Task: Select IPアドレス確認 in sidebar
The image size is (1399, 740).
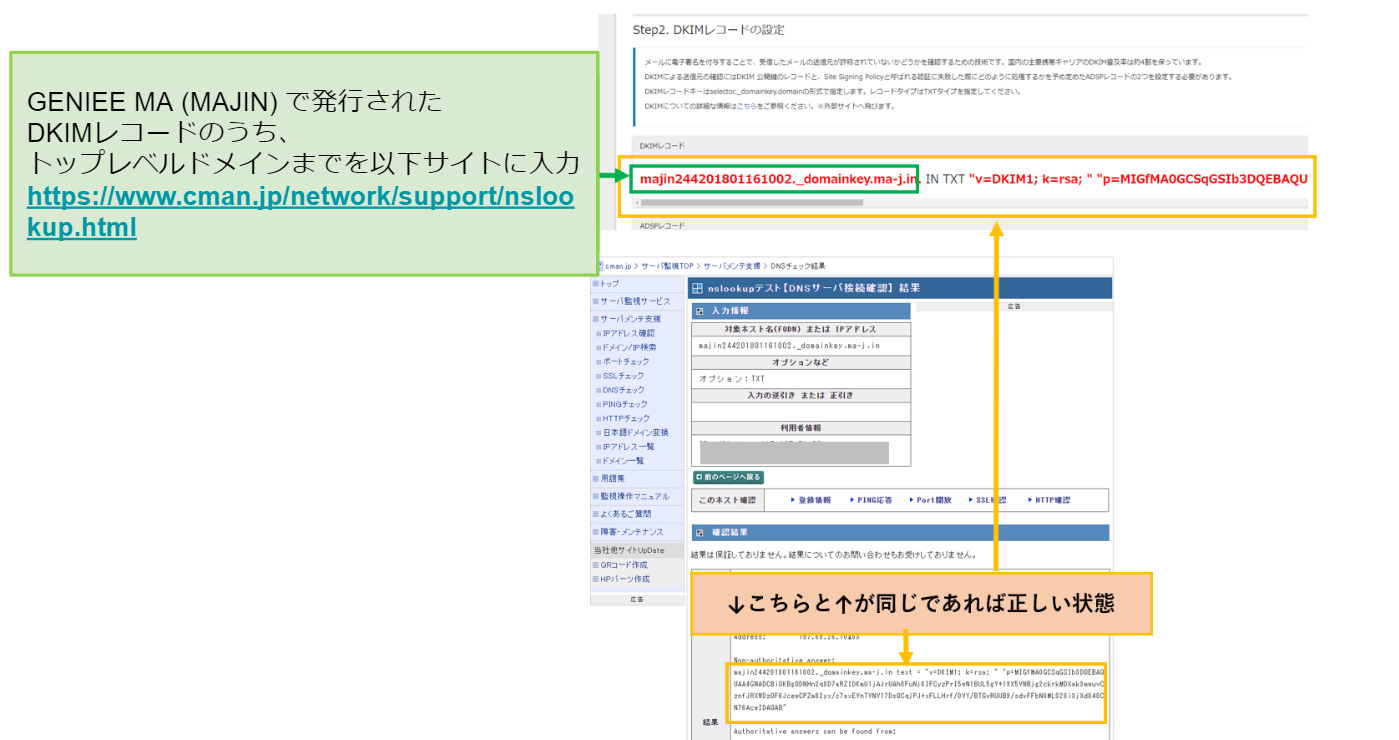Action: 628,333
